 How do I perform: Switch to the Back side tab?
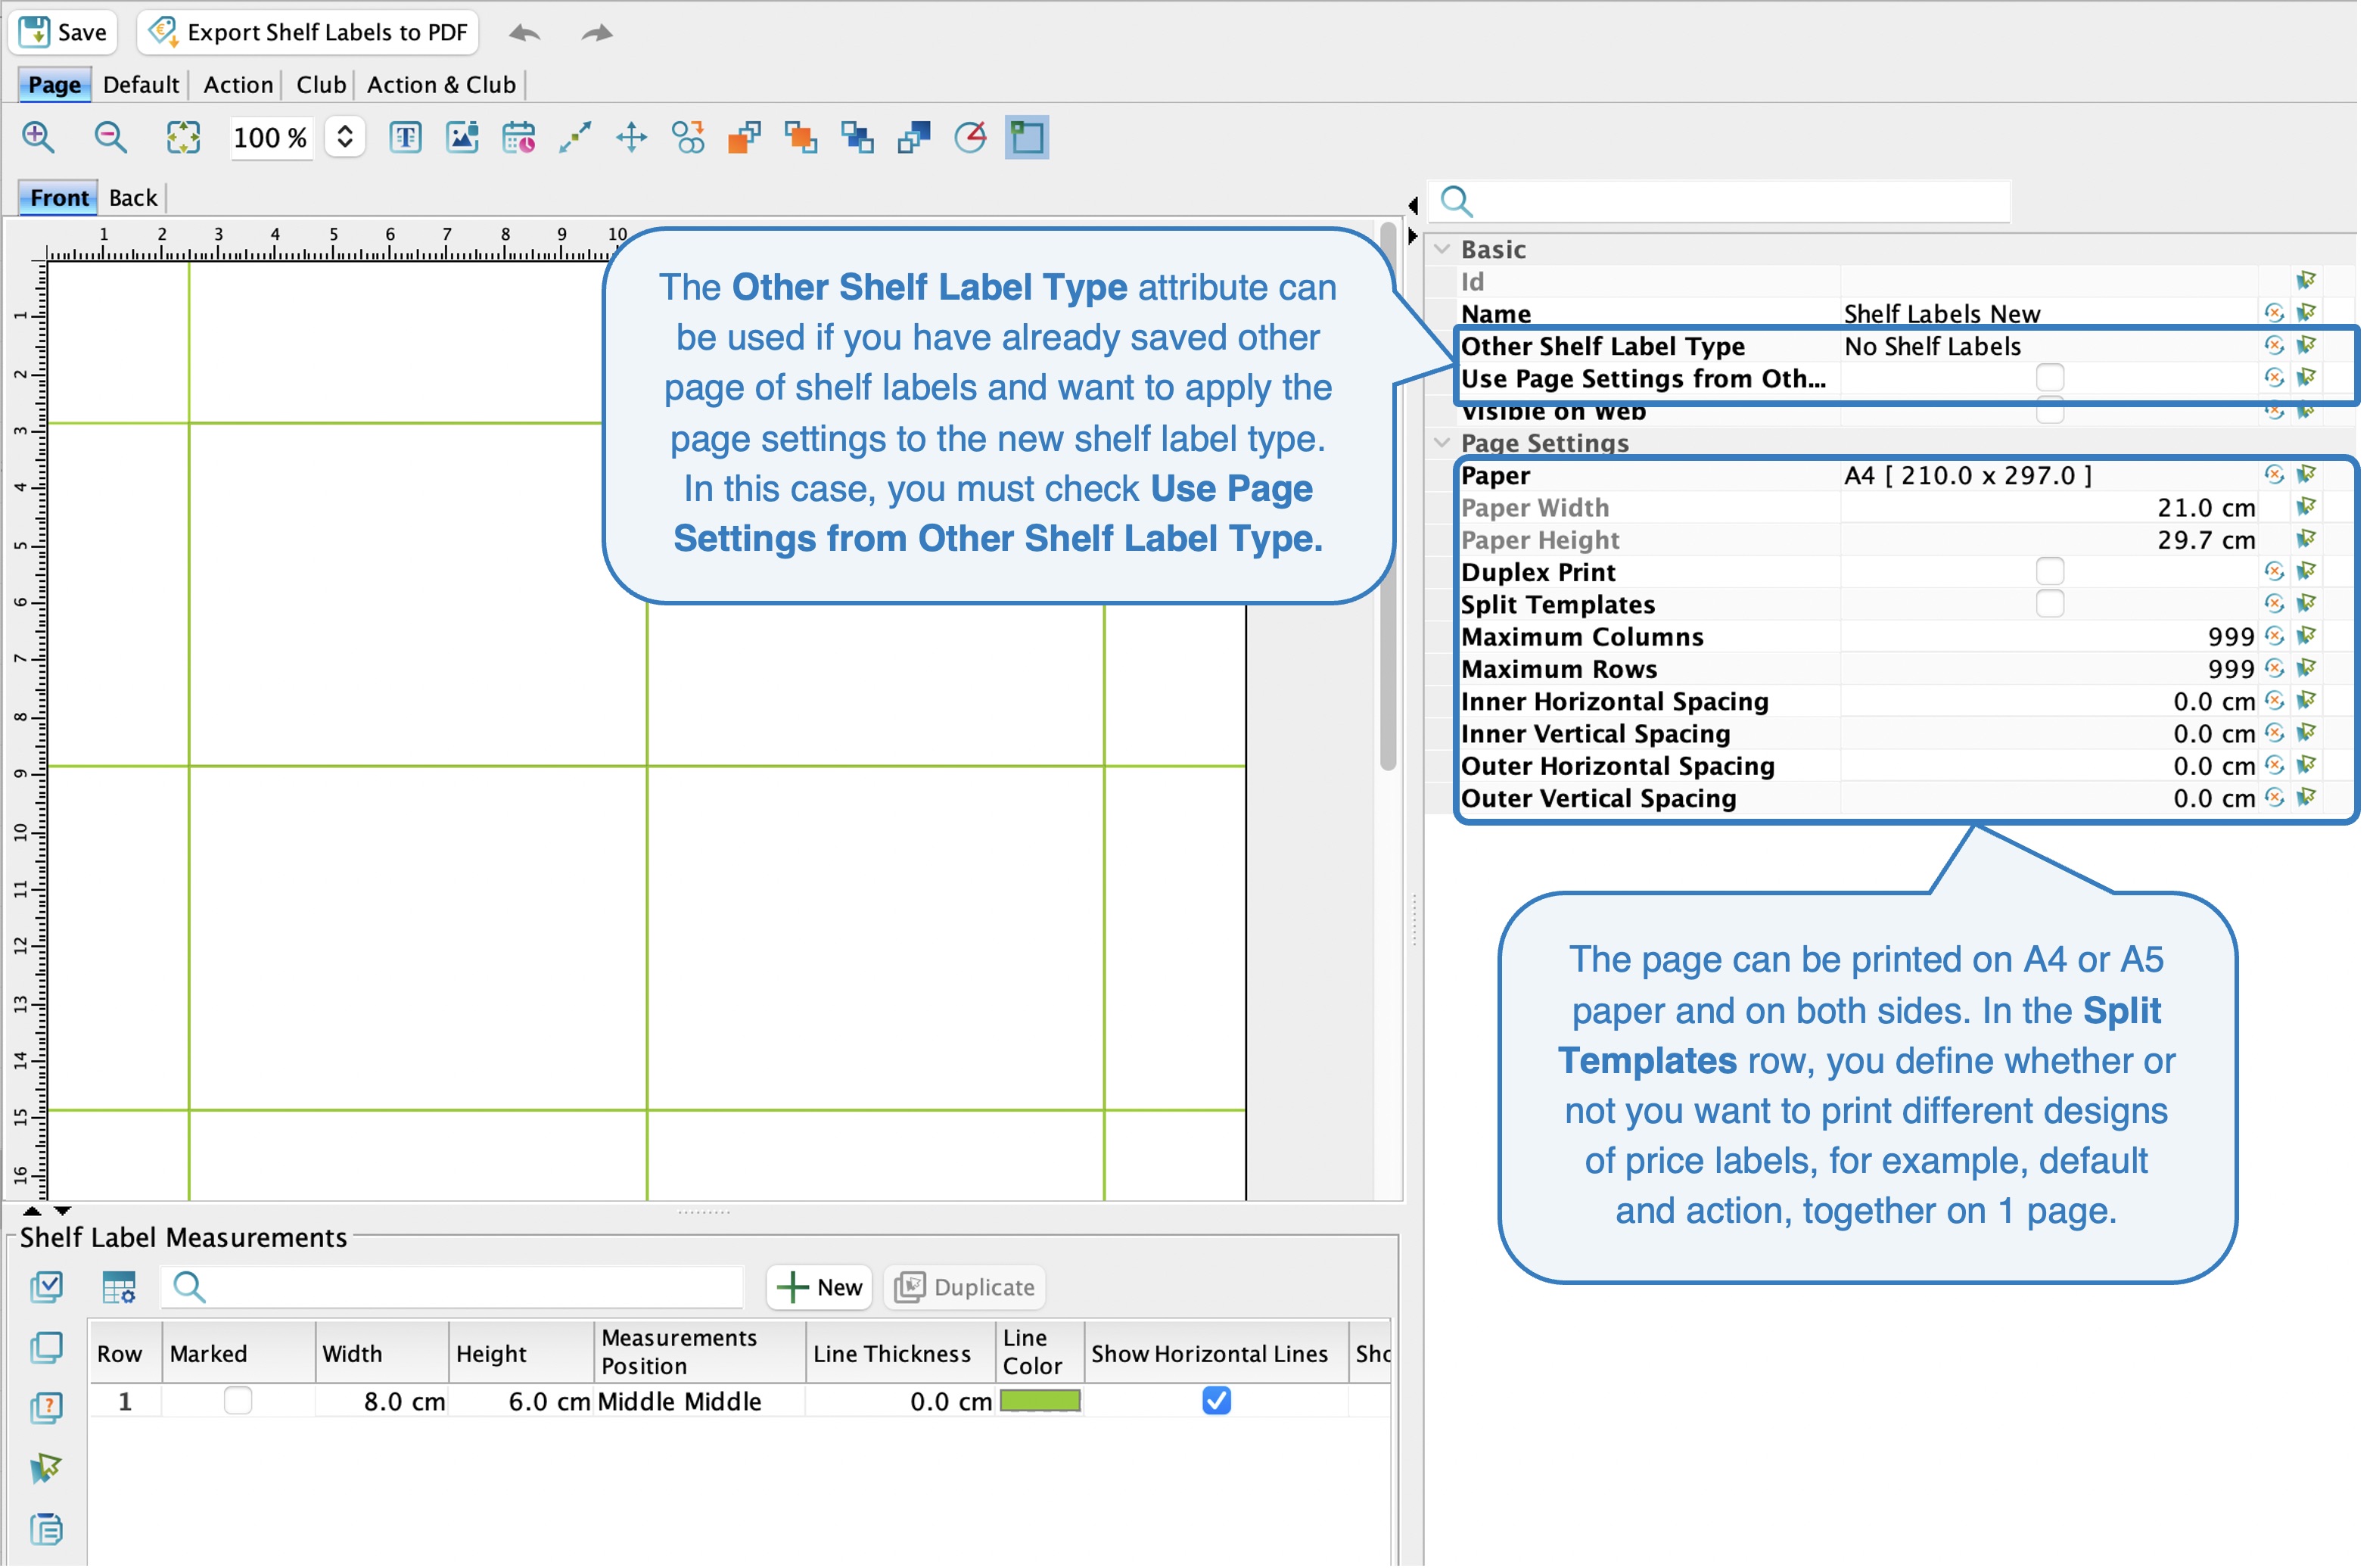pos(133,198)
